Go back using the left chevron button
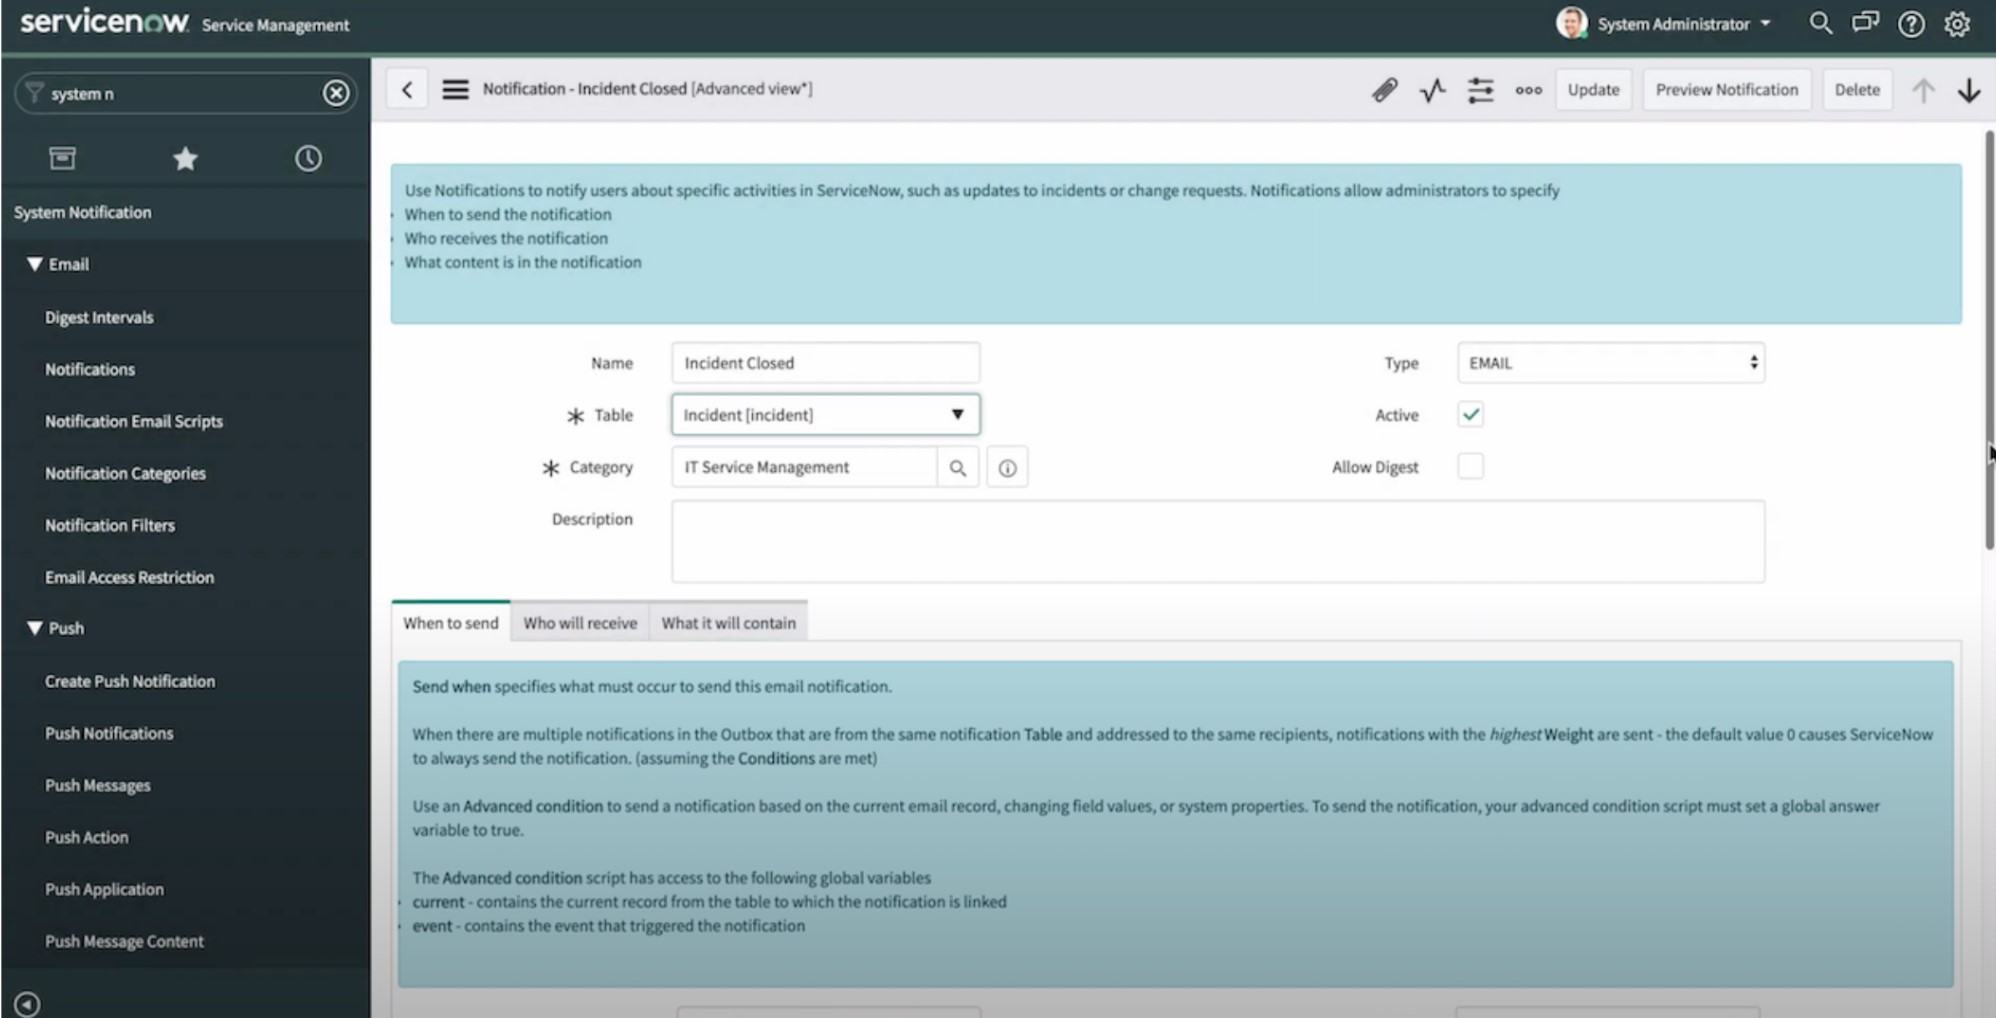 [x=407, y=89]
